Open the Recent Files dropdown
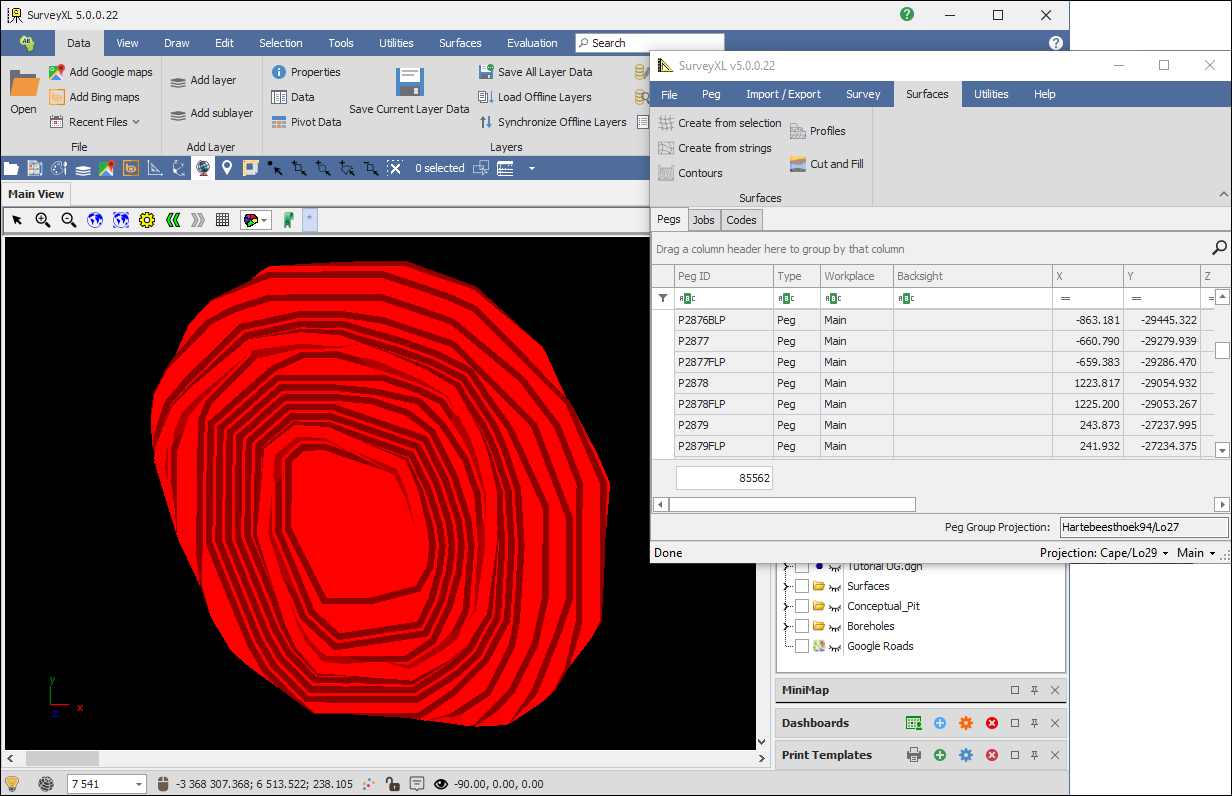 point(96,122)
